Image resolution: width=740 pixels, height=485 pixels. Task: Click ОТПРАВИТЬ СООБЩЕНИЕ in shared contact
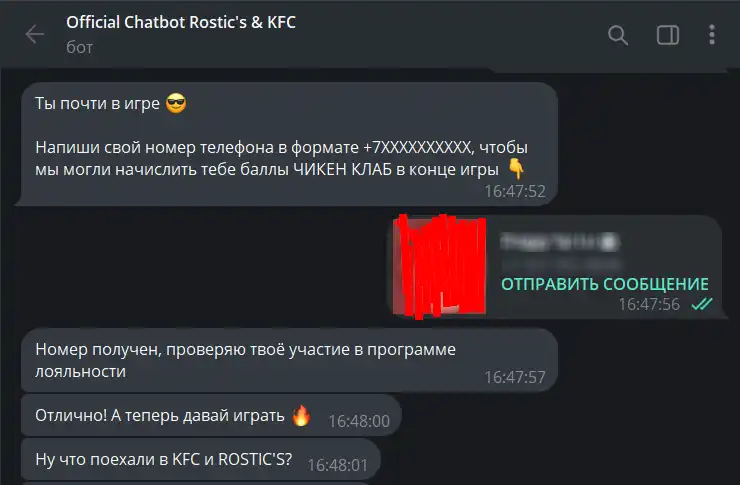(605, 284)
